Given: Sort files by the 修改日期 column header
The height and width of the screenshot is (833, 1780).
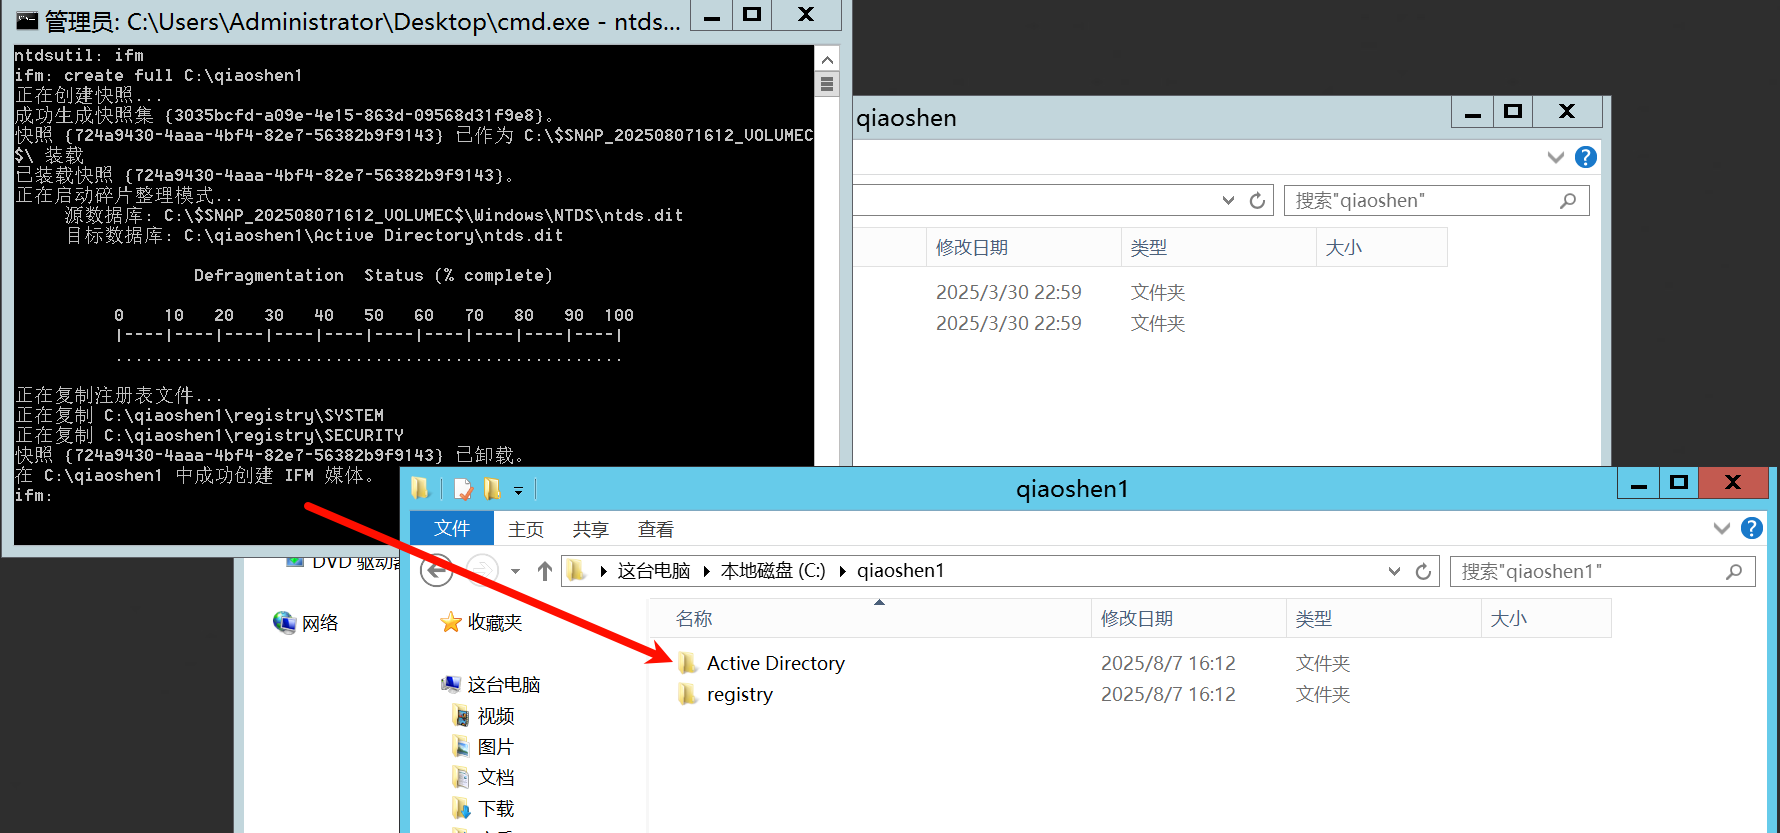Looking at the screenshot, I should 1136,619.
